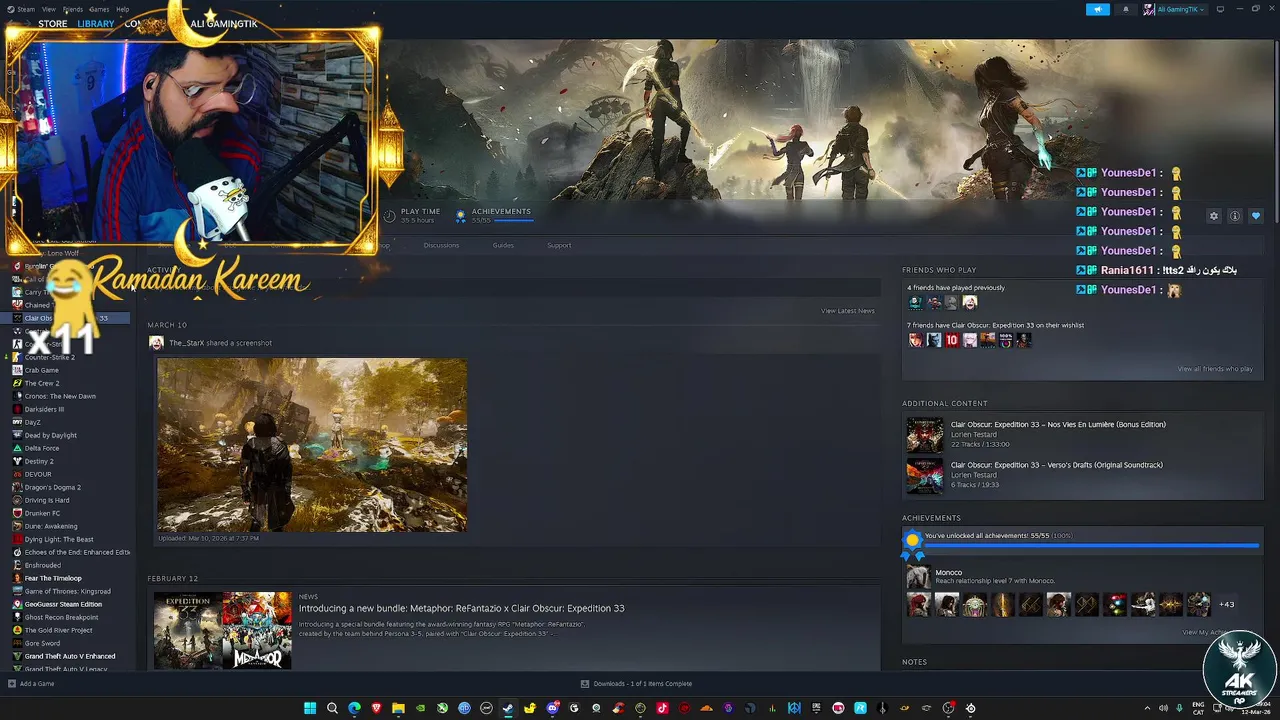Open The_StarX shared screenshot thumbnail
The image size is (1280, 720).
click(311, 445)
